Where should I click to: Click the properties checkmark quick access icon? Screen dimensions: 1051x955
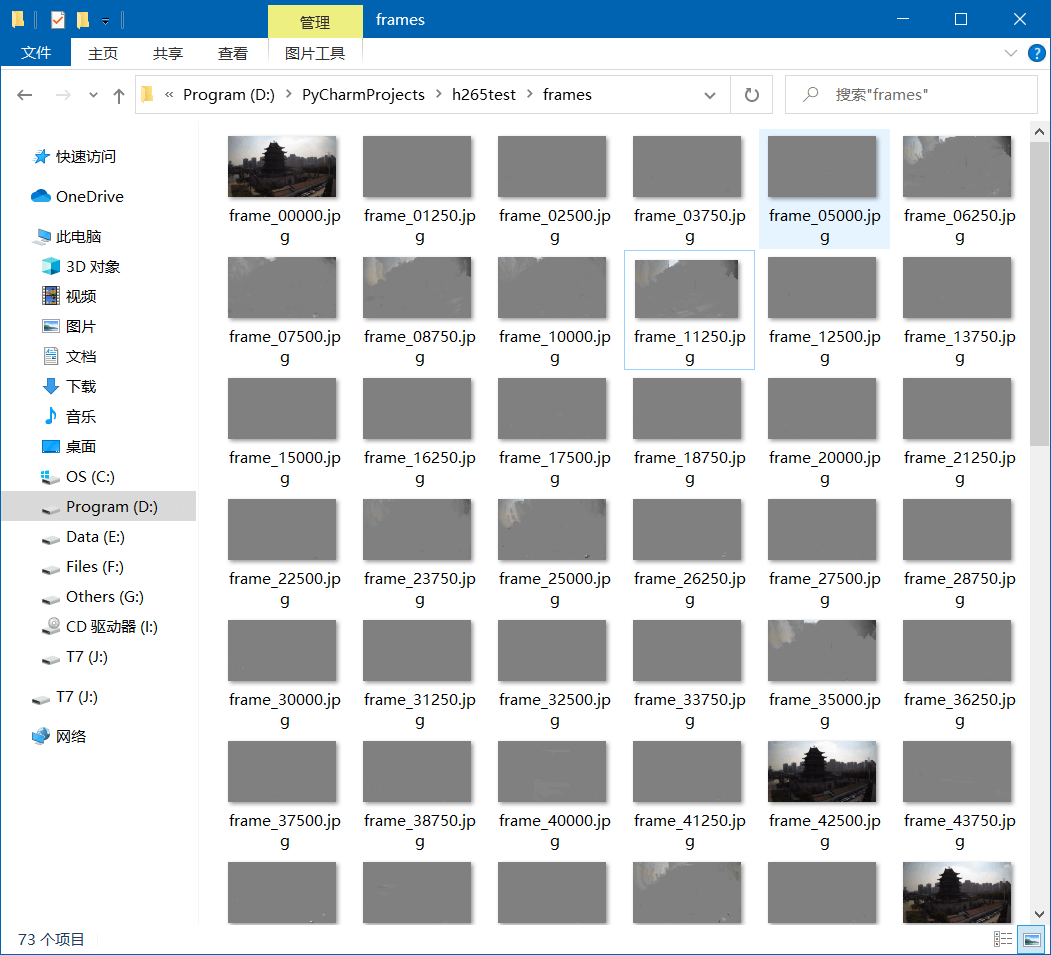[58, 20]
